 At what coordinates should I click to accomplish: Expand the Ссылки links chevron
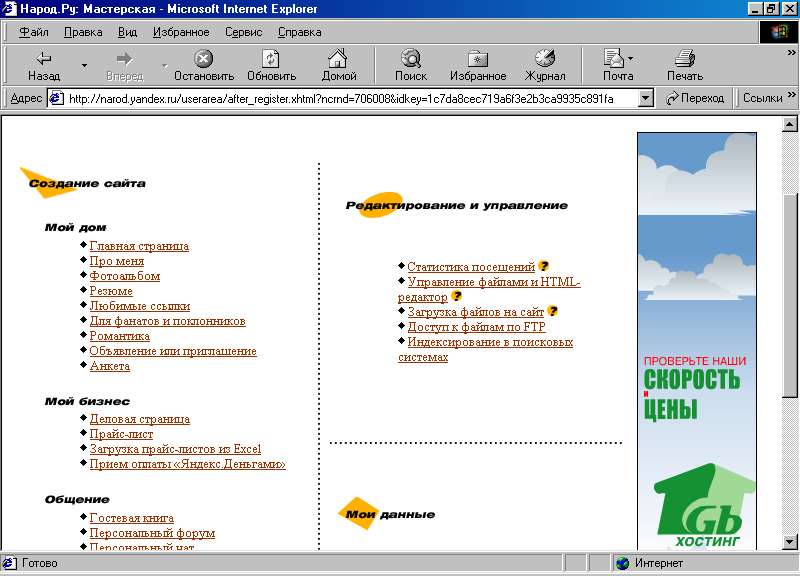(x=791, y=94)
